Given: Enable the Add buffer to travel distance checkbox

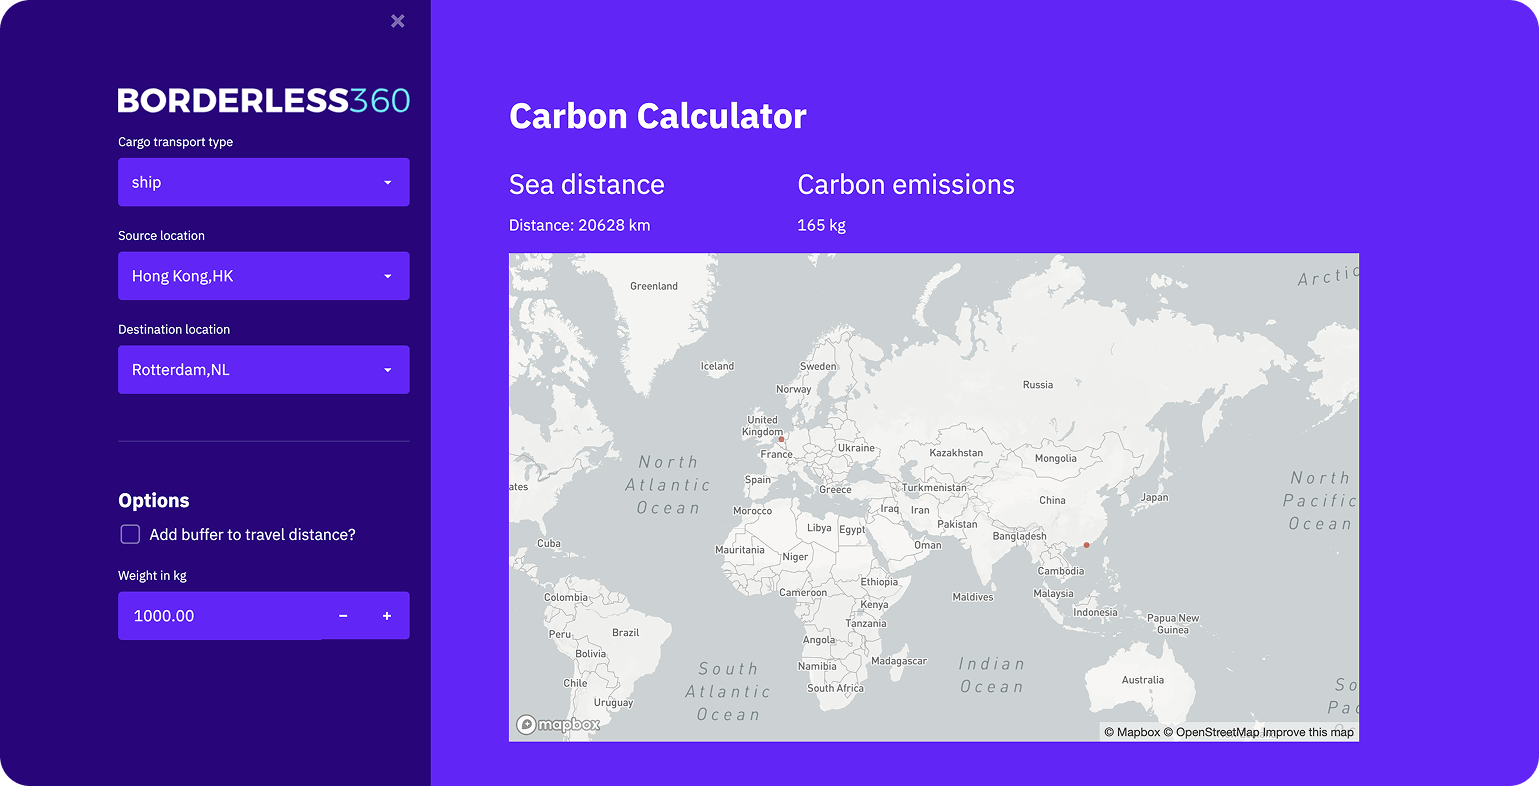Looking at the screenshot, I should (x=130, y=535).
